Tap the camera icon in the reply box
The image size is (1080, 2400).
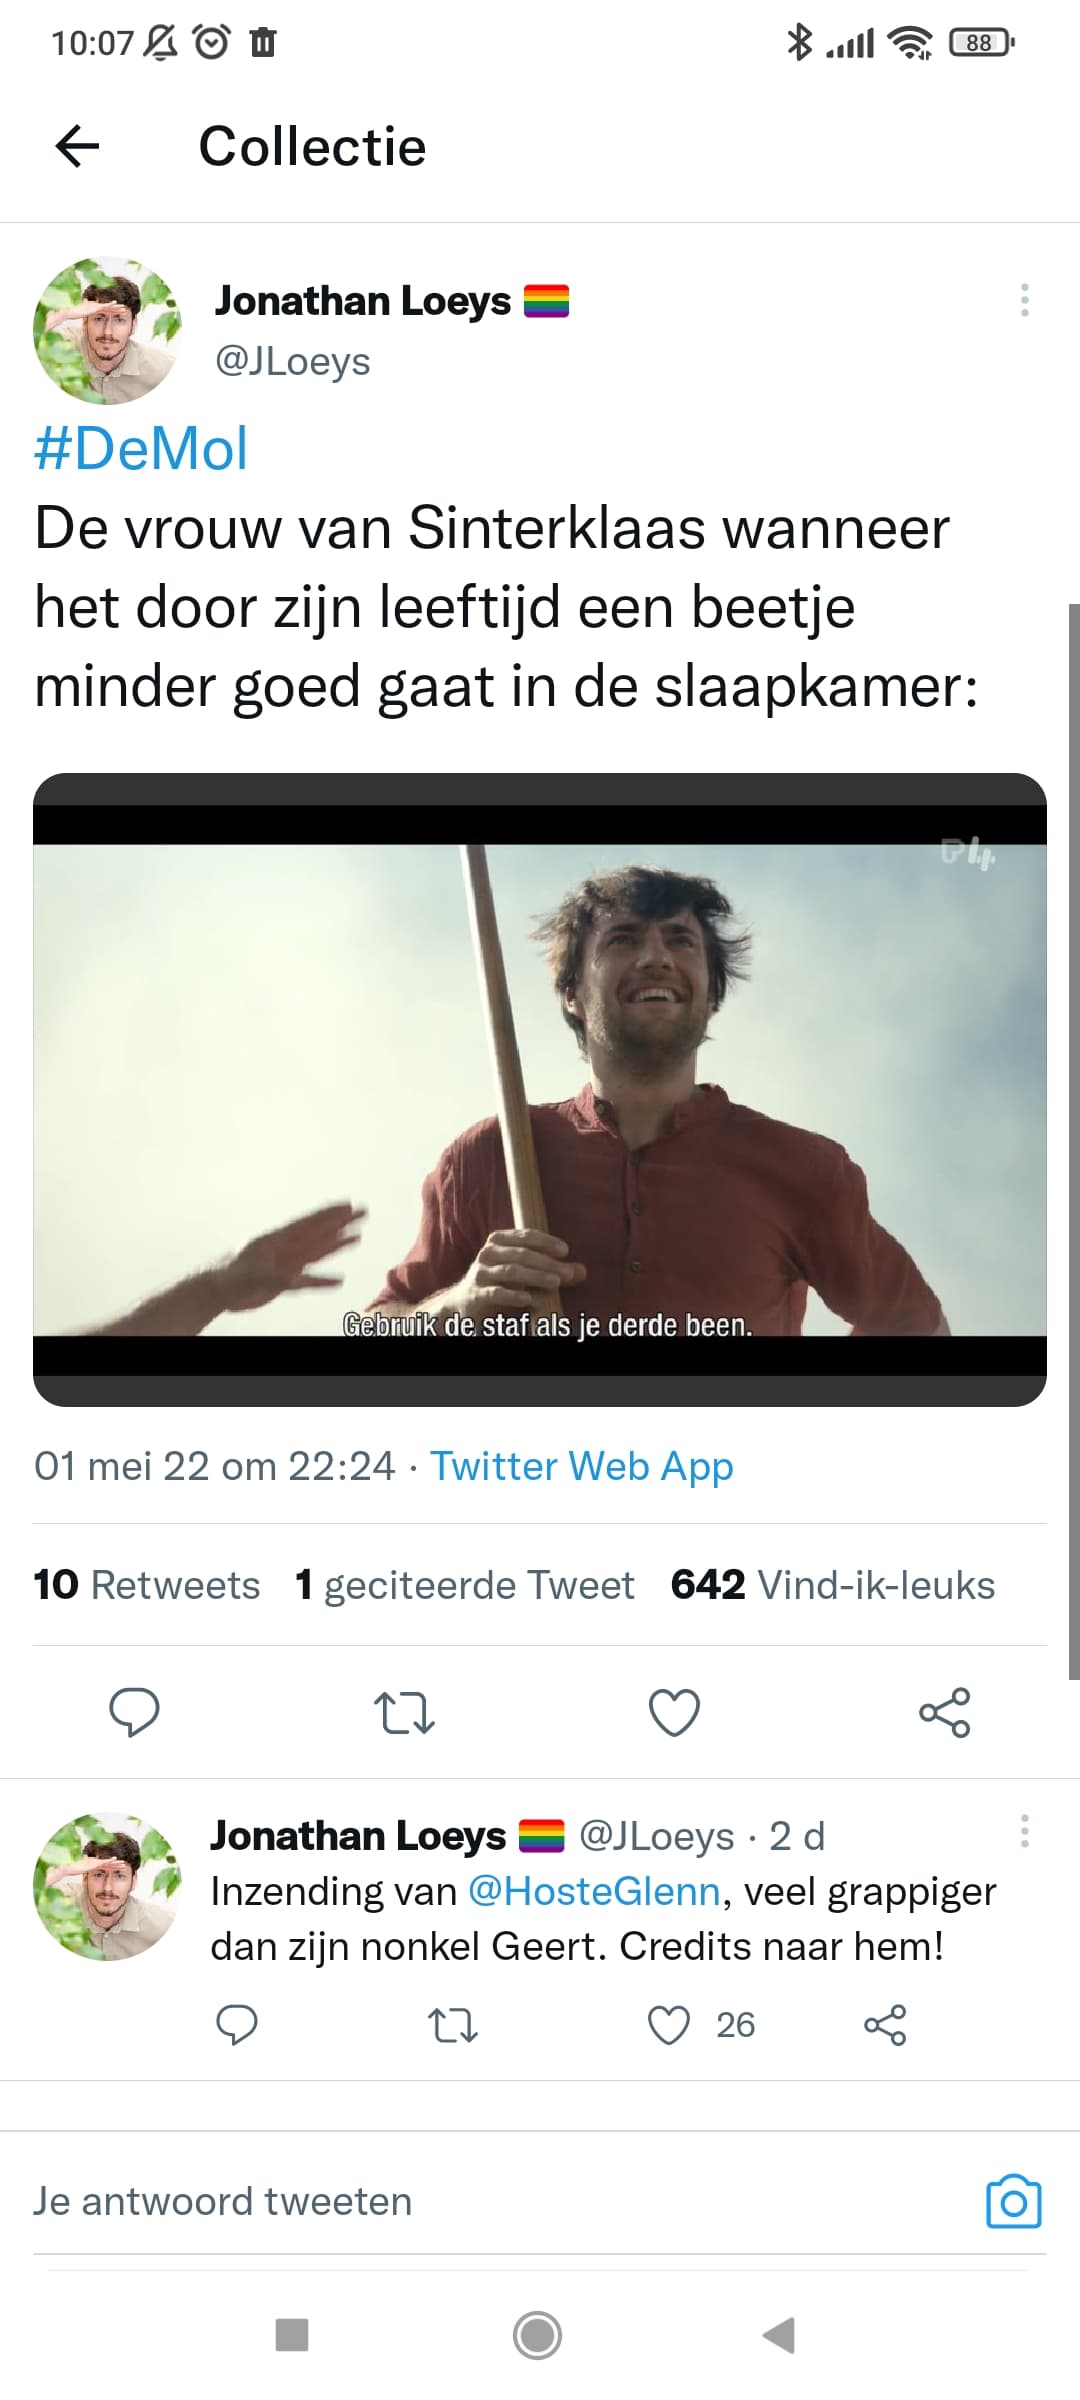point(1014,2201)
